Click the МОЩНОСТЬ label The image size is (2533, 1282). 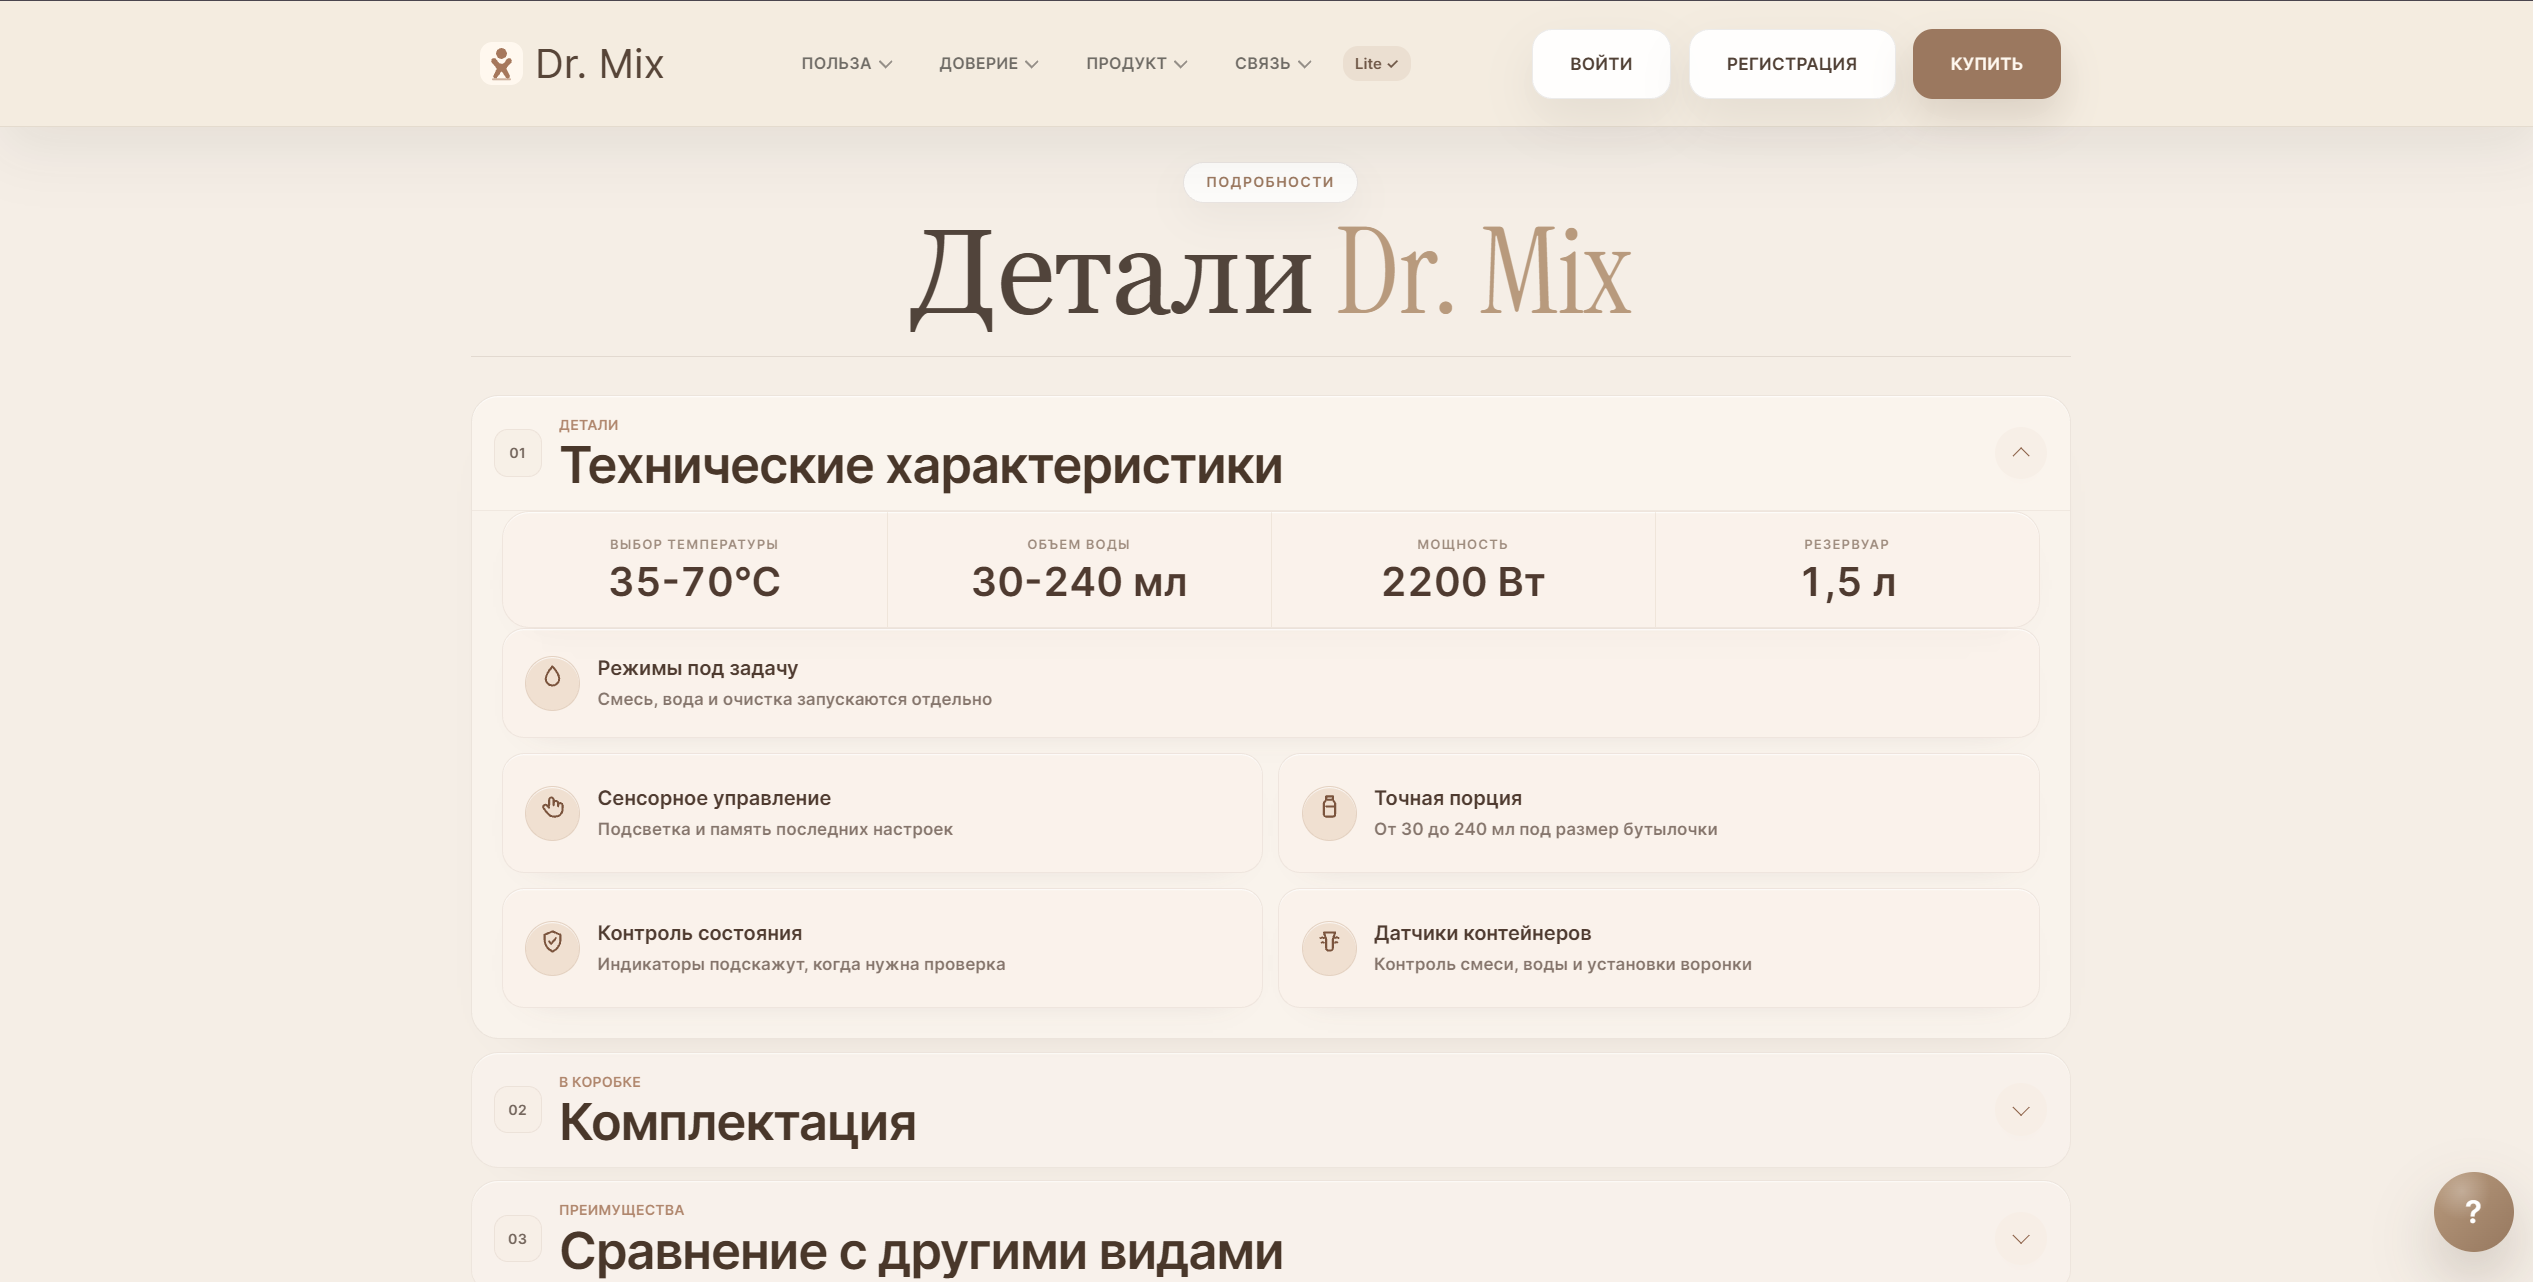point(1463,545)
